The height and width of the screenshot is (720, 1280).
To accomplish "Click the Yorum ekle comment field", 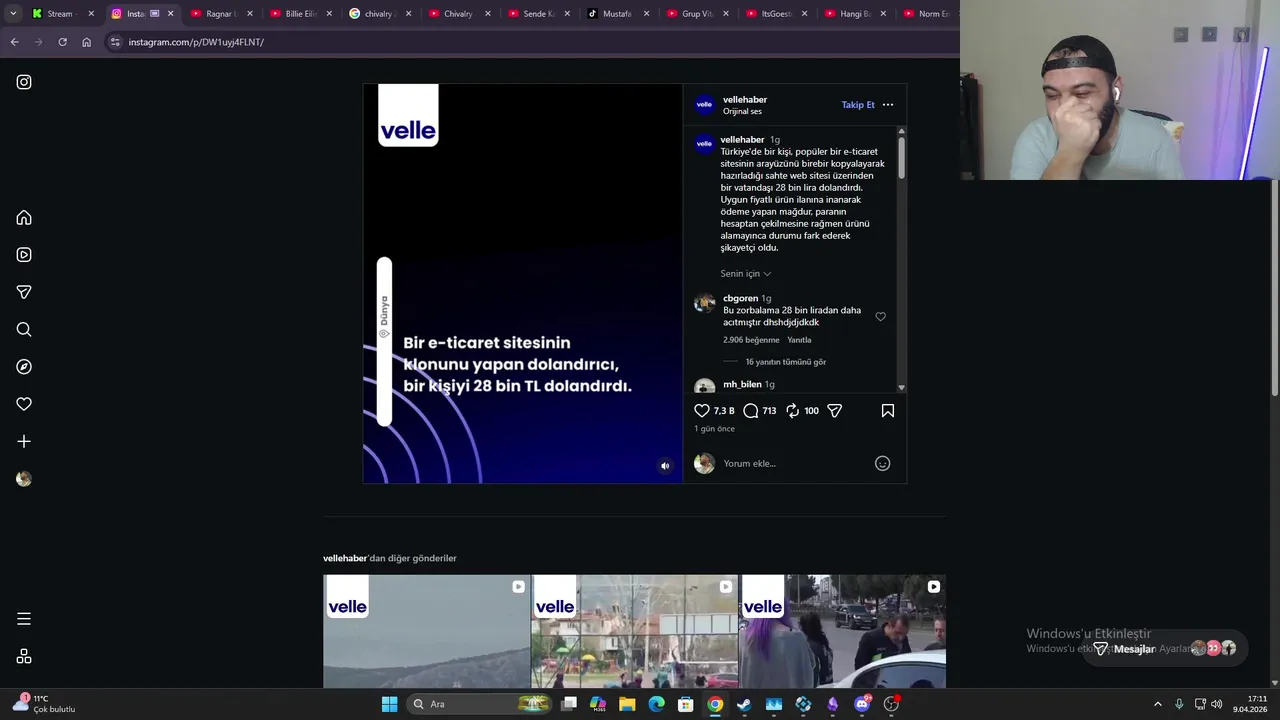I will [795, 464].
